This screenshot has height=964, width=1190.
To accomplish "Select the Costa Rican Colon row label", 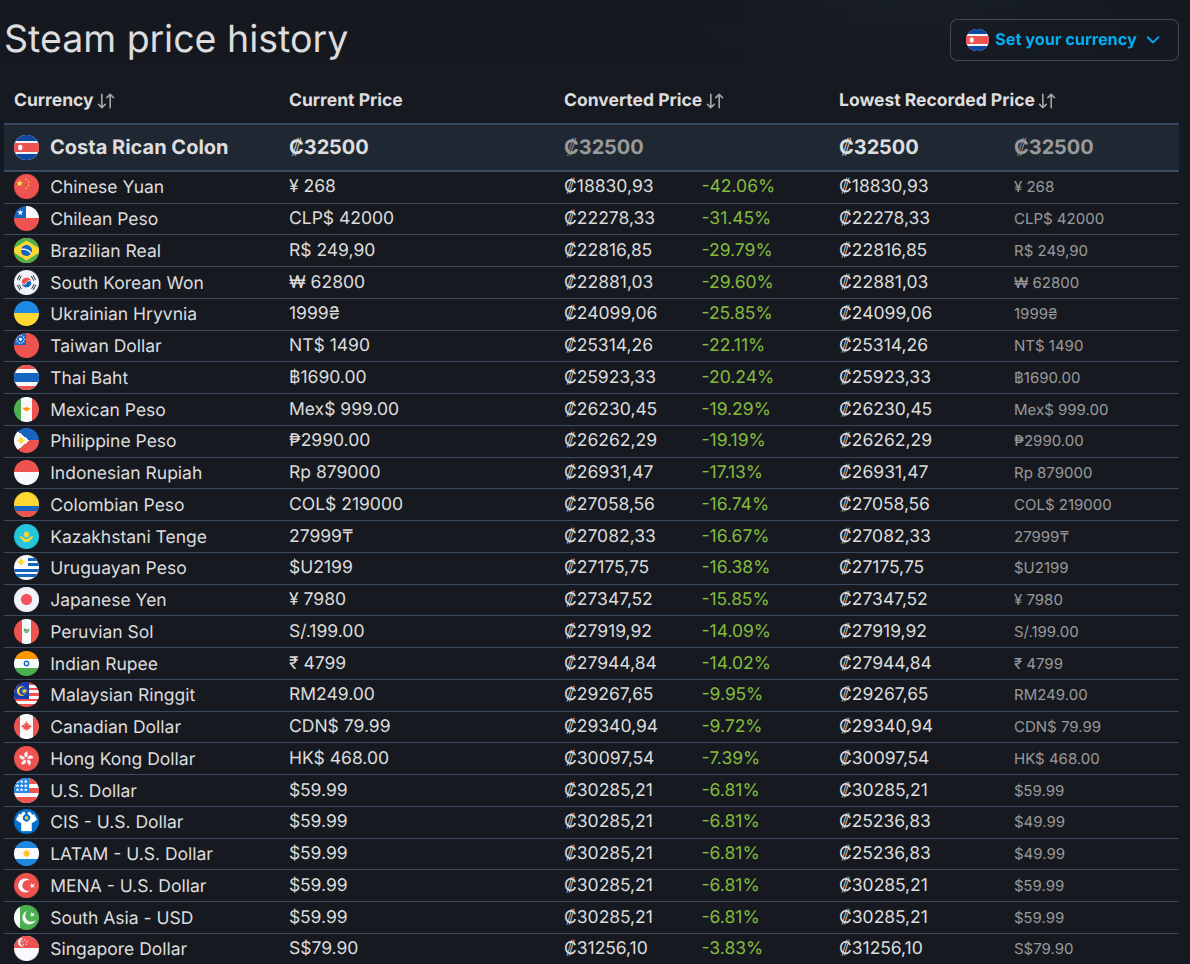I will pos(139,147).
